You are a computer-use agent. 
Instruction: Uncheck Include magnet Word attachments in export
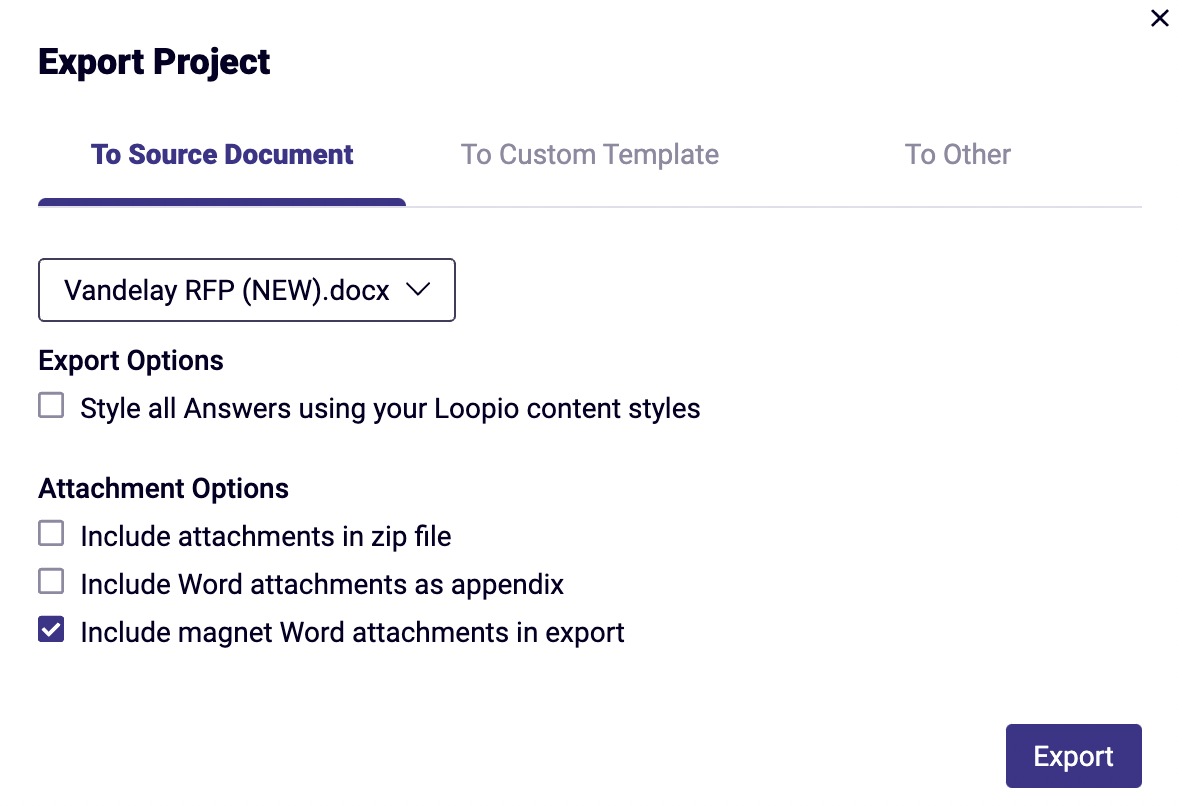(x=51, y=630)
